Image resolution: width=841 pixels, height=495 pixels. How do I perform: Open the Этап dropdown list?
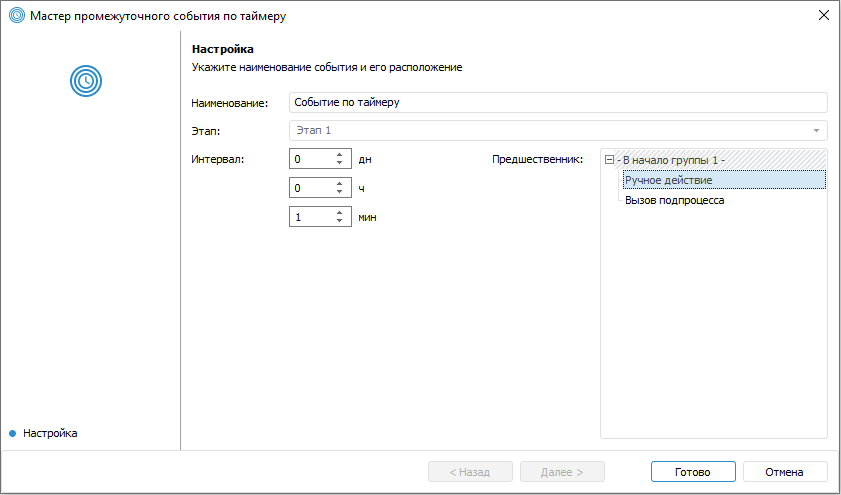tap(816, 131)
